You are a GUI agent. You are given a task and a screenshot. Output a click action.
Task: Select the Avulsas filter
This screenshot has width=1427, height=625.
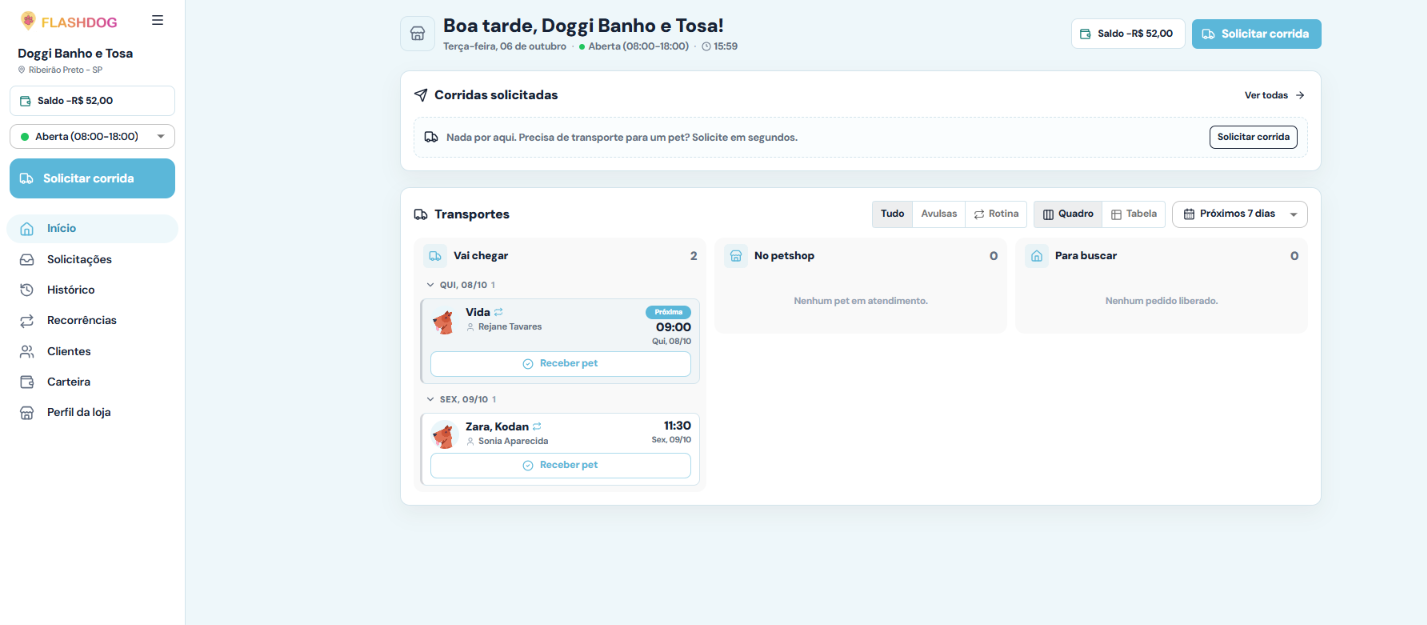tap(939, 214)
